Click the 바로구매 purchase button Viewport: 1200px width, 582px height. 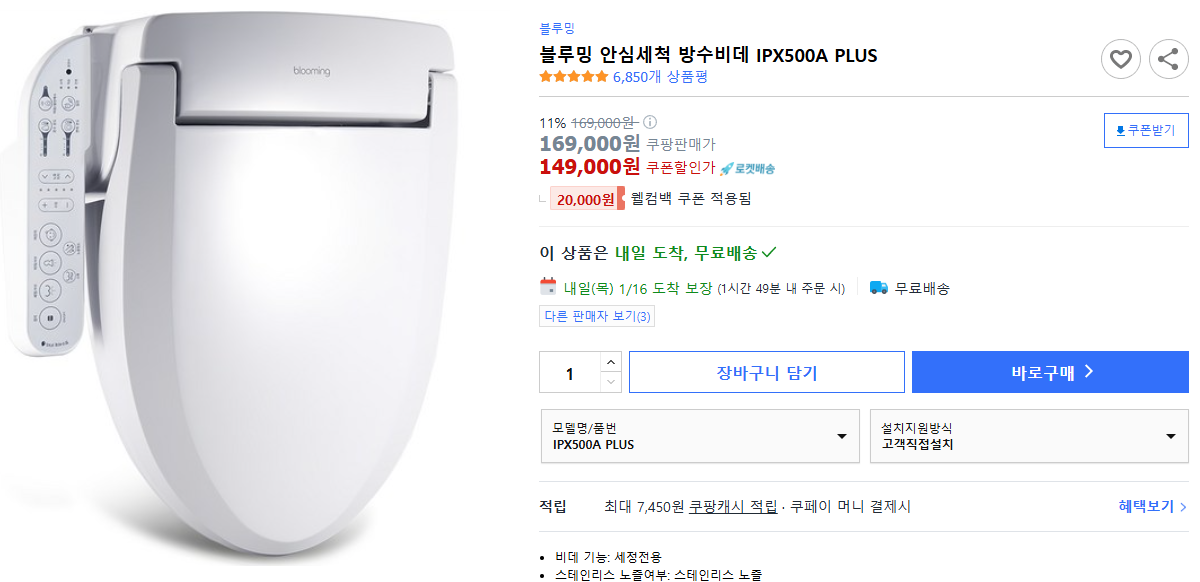tap(1048, 372)
